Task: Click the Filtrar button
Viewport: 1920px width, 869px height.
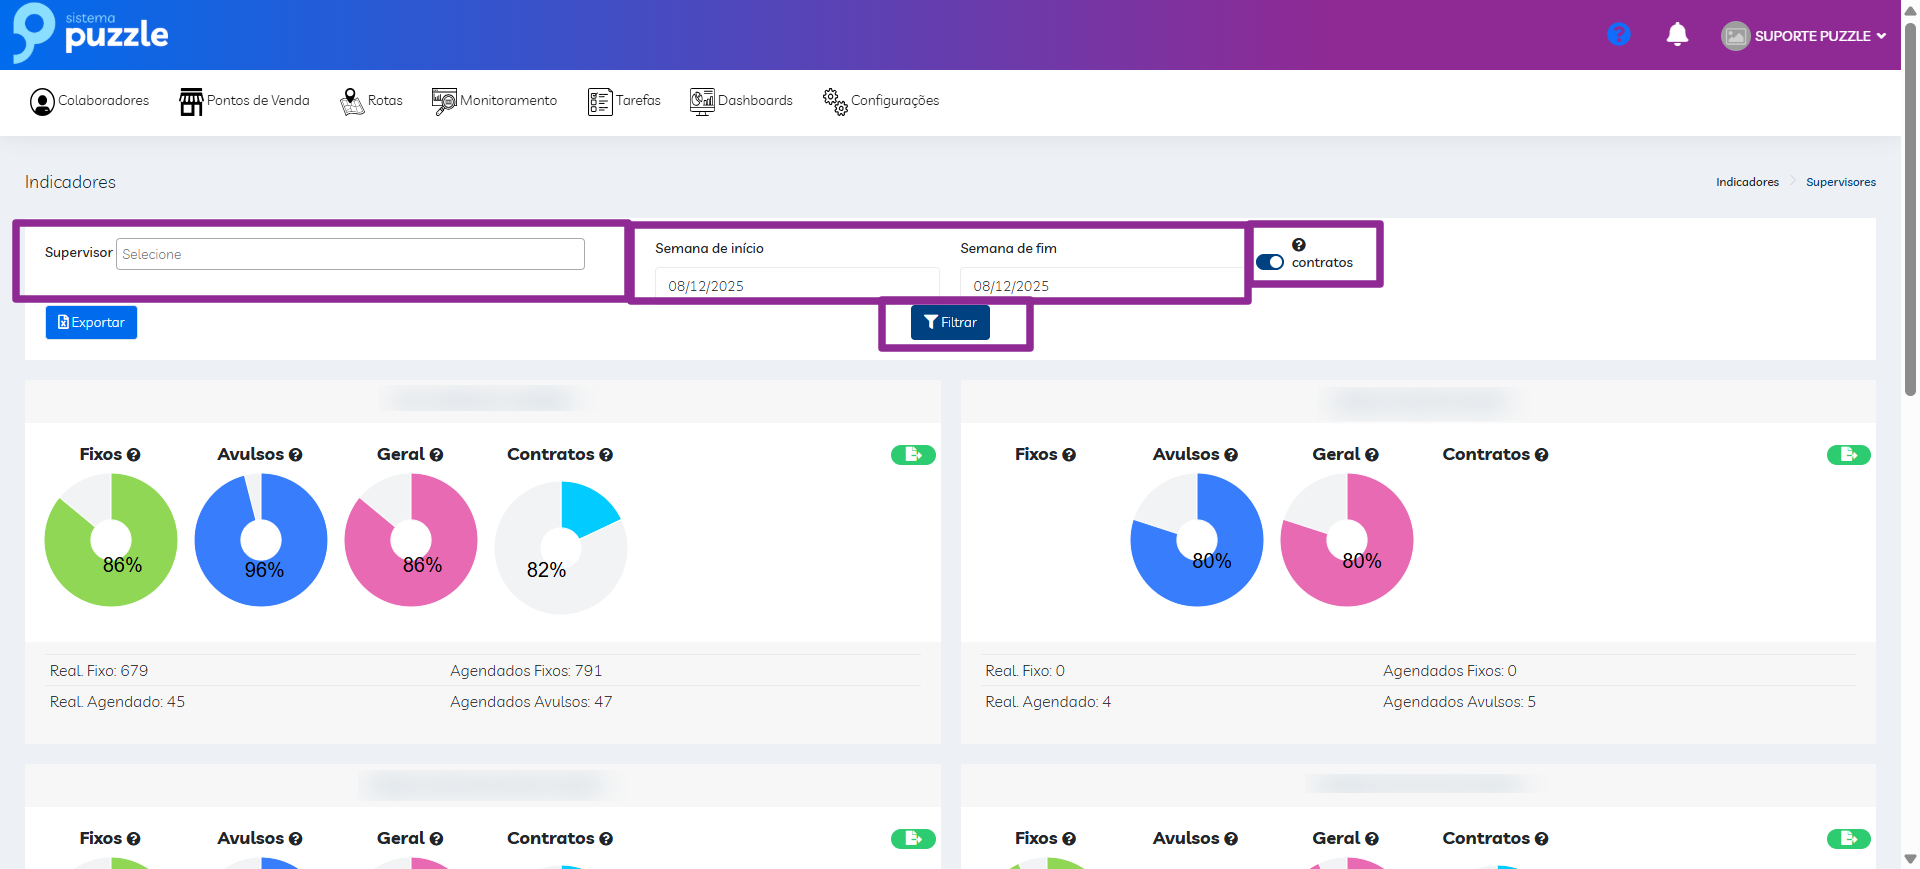Action: click(x=950, y=322)
